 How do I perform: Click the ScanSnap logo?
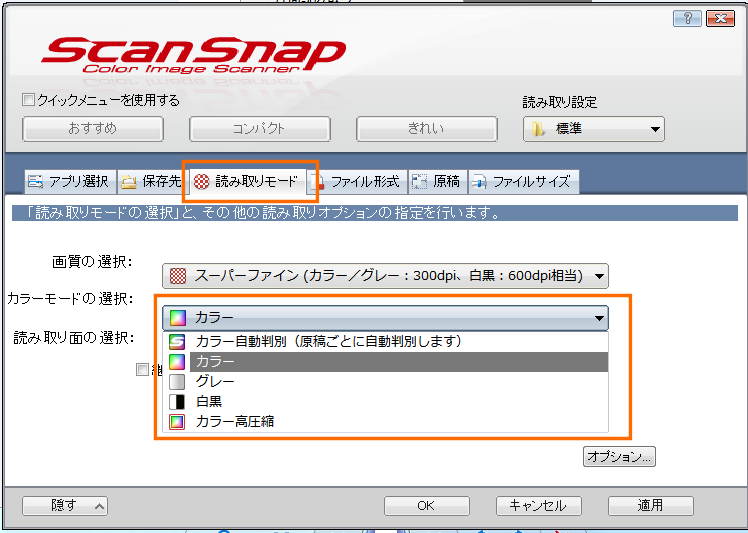[x=193, y=55]
